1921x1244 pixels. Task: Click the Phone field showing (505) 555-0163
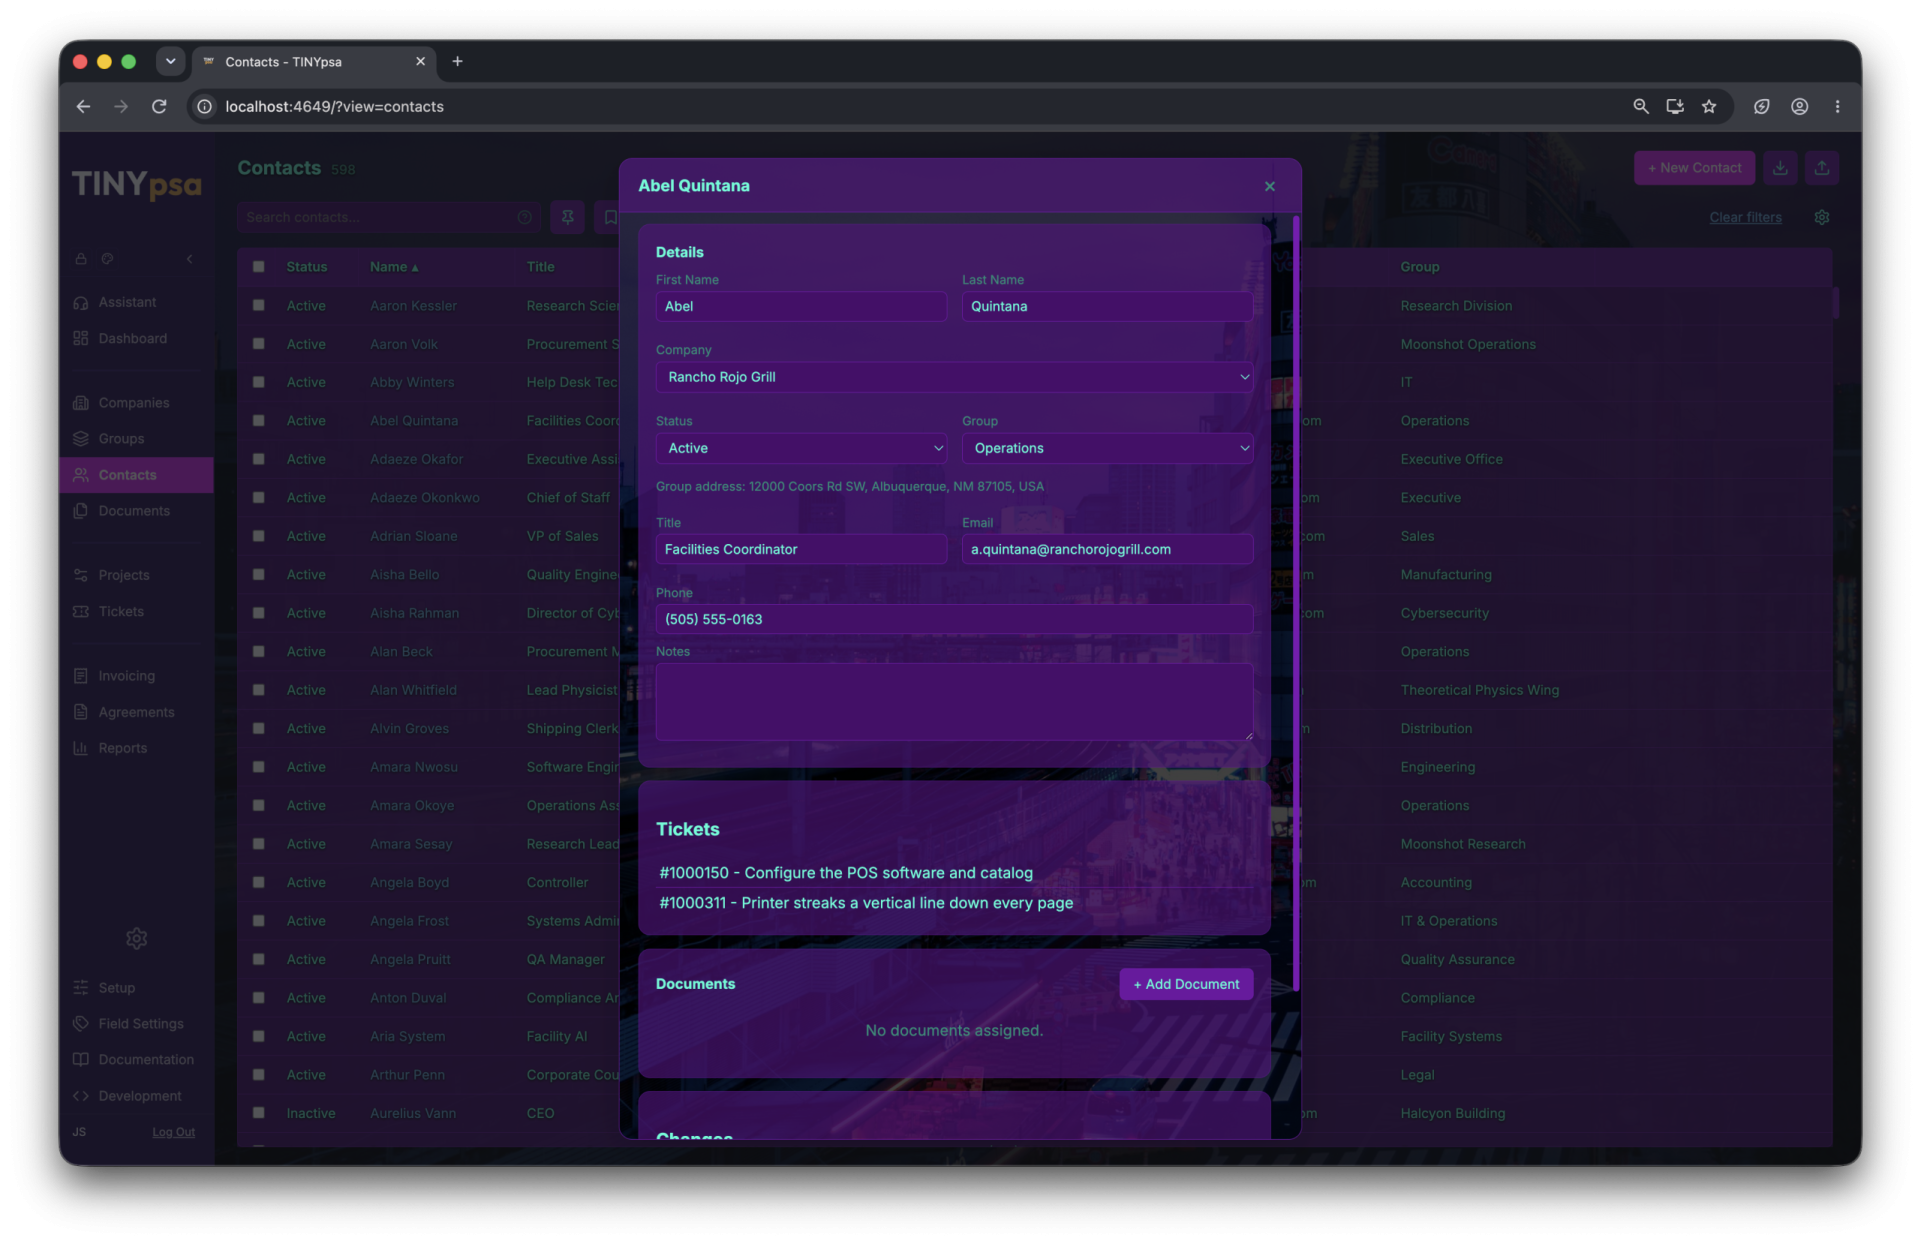(954, 619)
